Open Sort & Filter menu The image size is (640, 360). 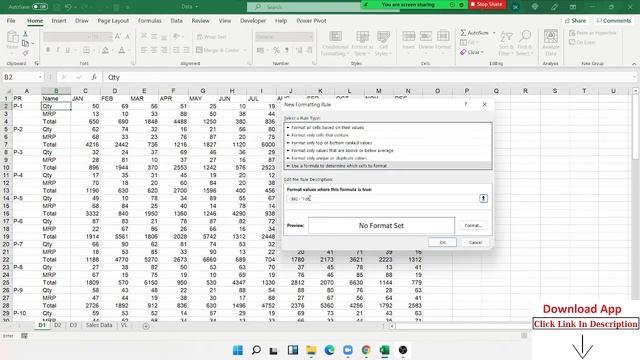[506, 43]
